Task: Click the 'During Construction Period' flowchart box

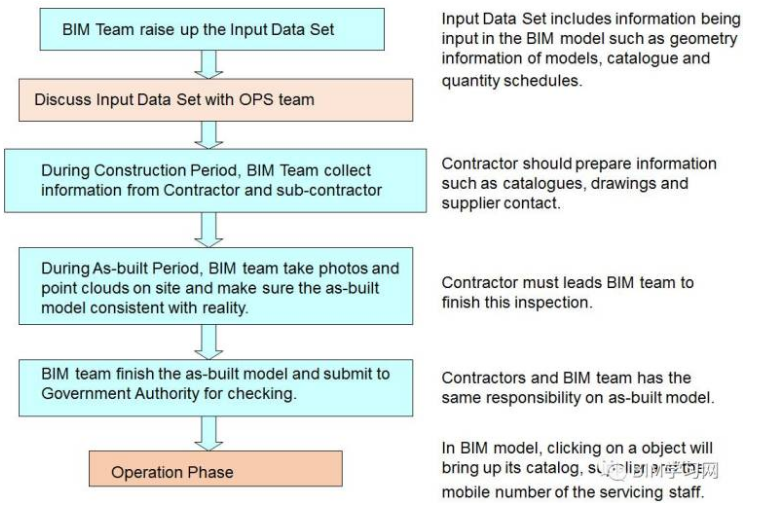Action: pyautogui.click(x=215, y=181)
